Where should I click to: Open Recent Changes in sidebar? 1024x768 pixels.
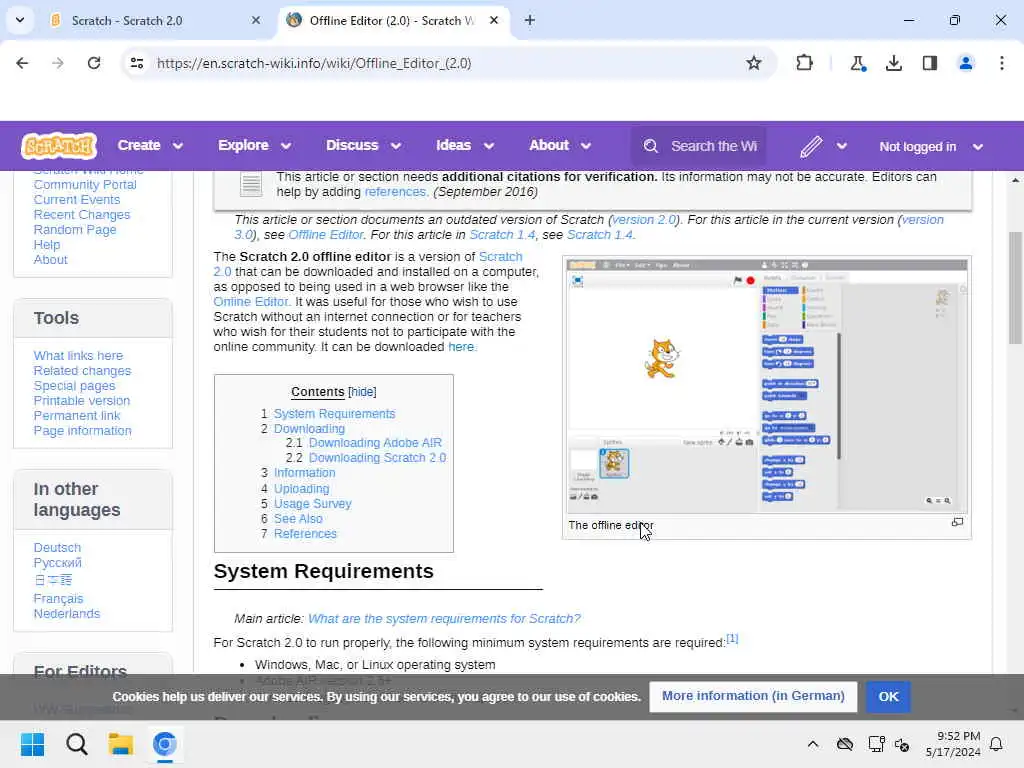coord(82,215)
